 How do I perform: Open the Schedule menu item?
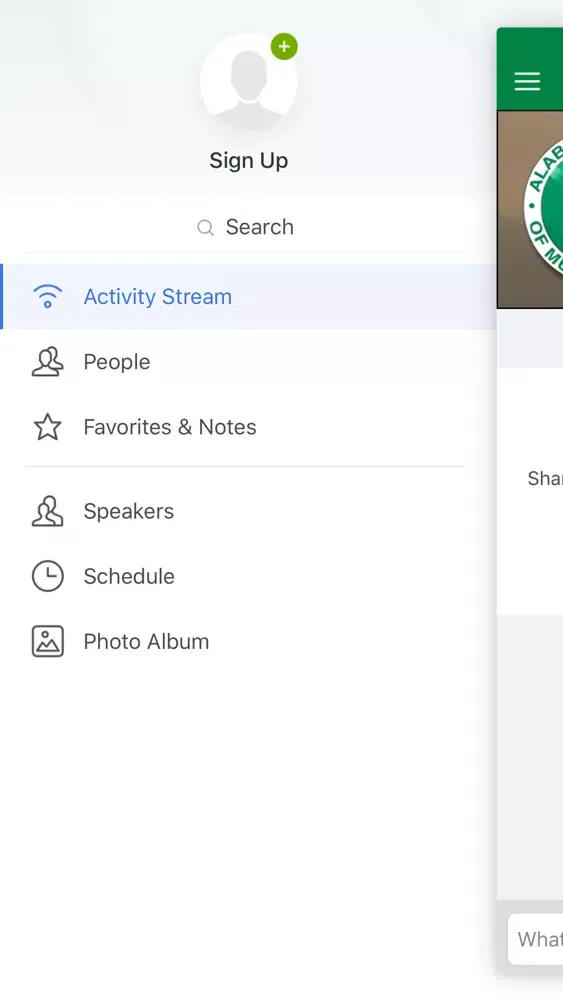click(x=248, y=576)
